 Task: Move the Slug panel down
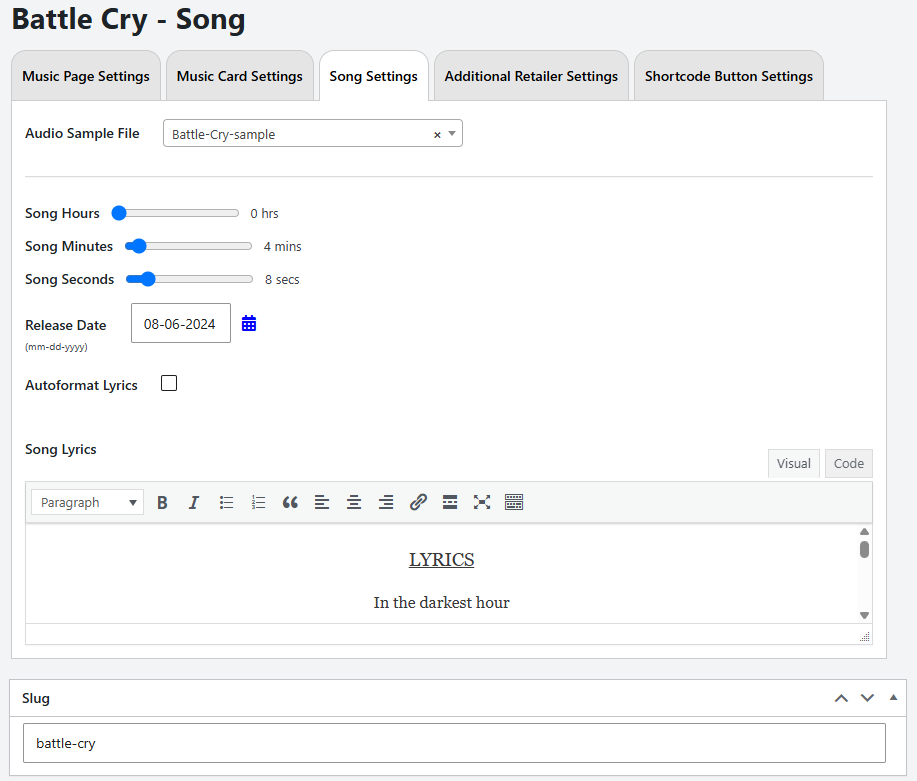tap(867, 698)
